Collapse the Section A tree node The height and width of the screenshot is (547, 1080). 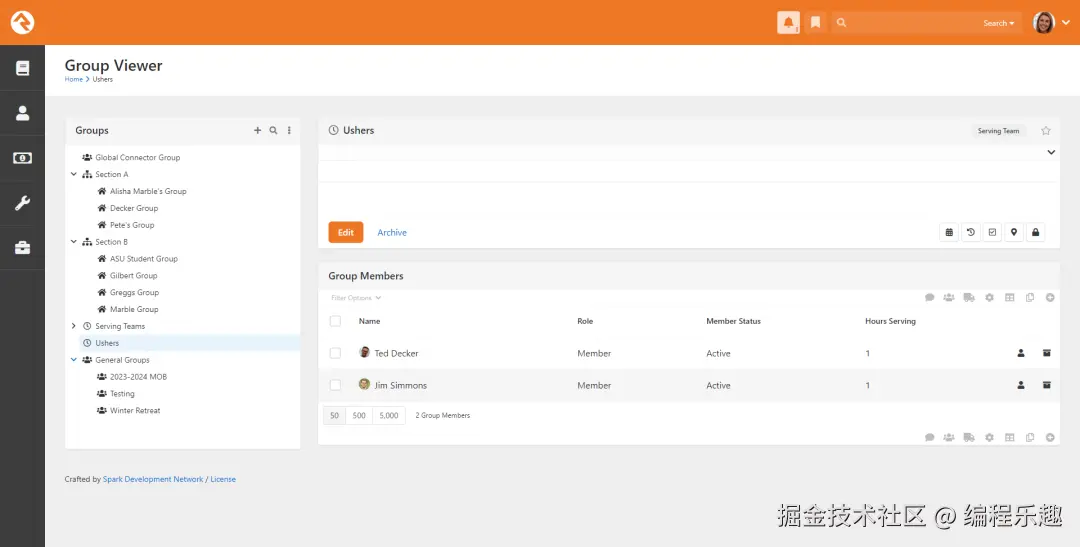(74, 174)
